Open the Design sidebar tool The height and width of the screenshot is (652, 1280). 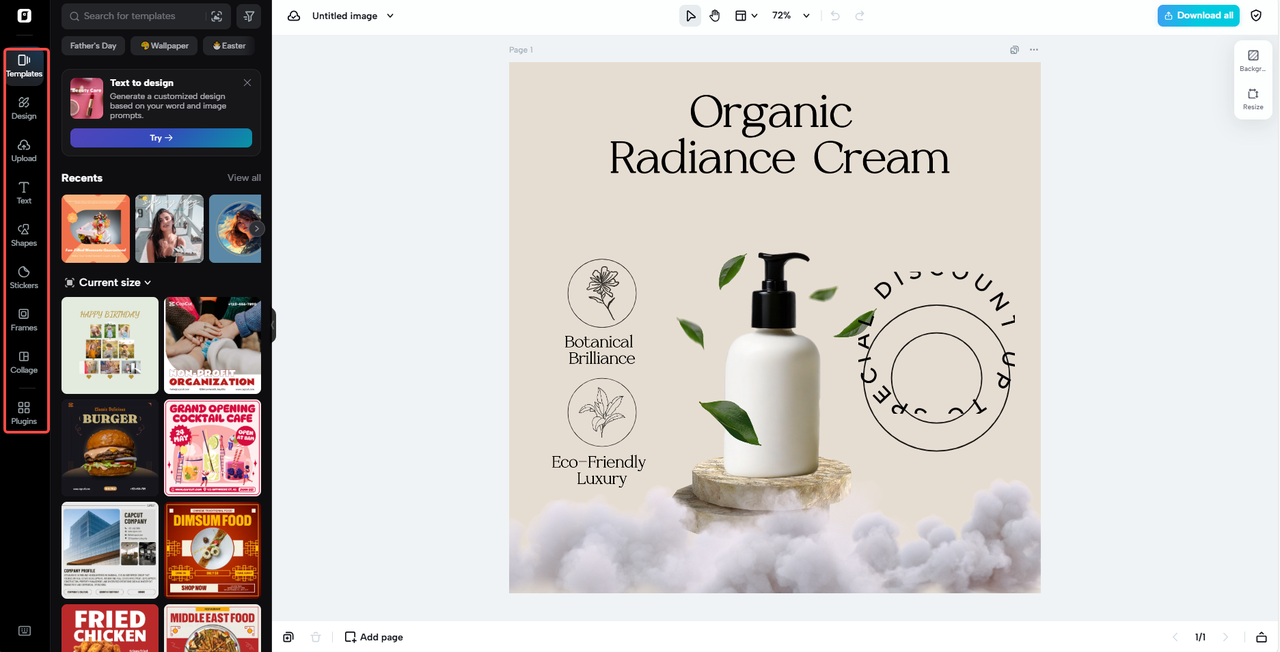24,108
